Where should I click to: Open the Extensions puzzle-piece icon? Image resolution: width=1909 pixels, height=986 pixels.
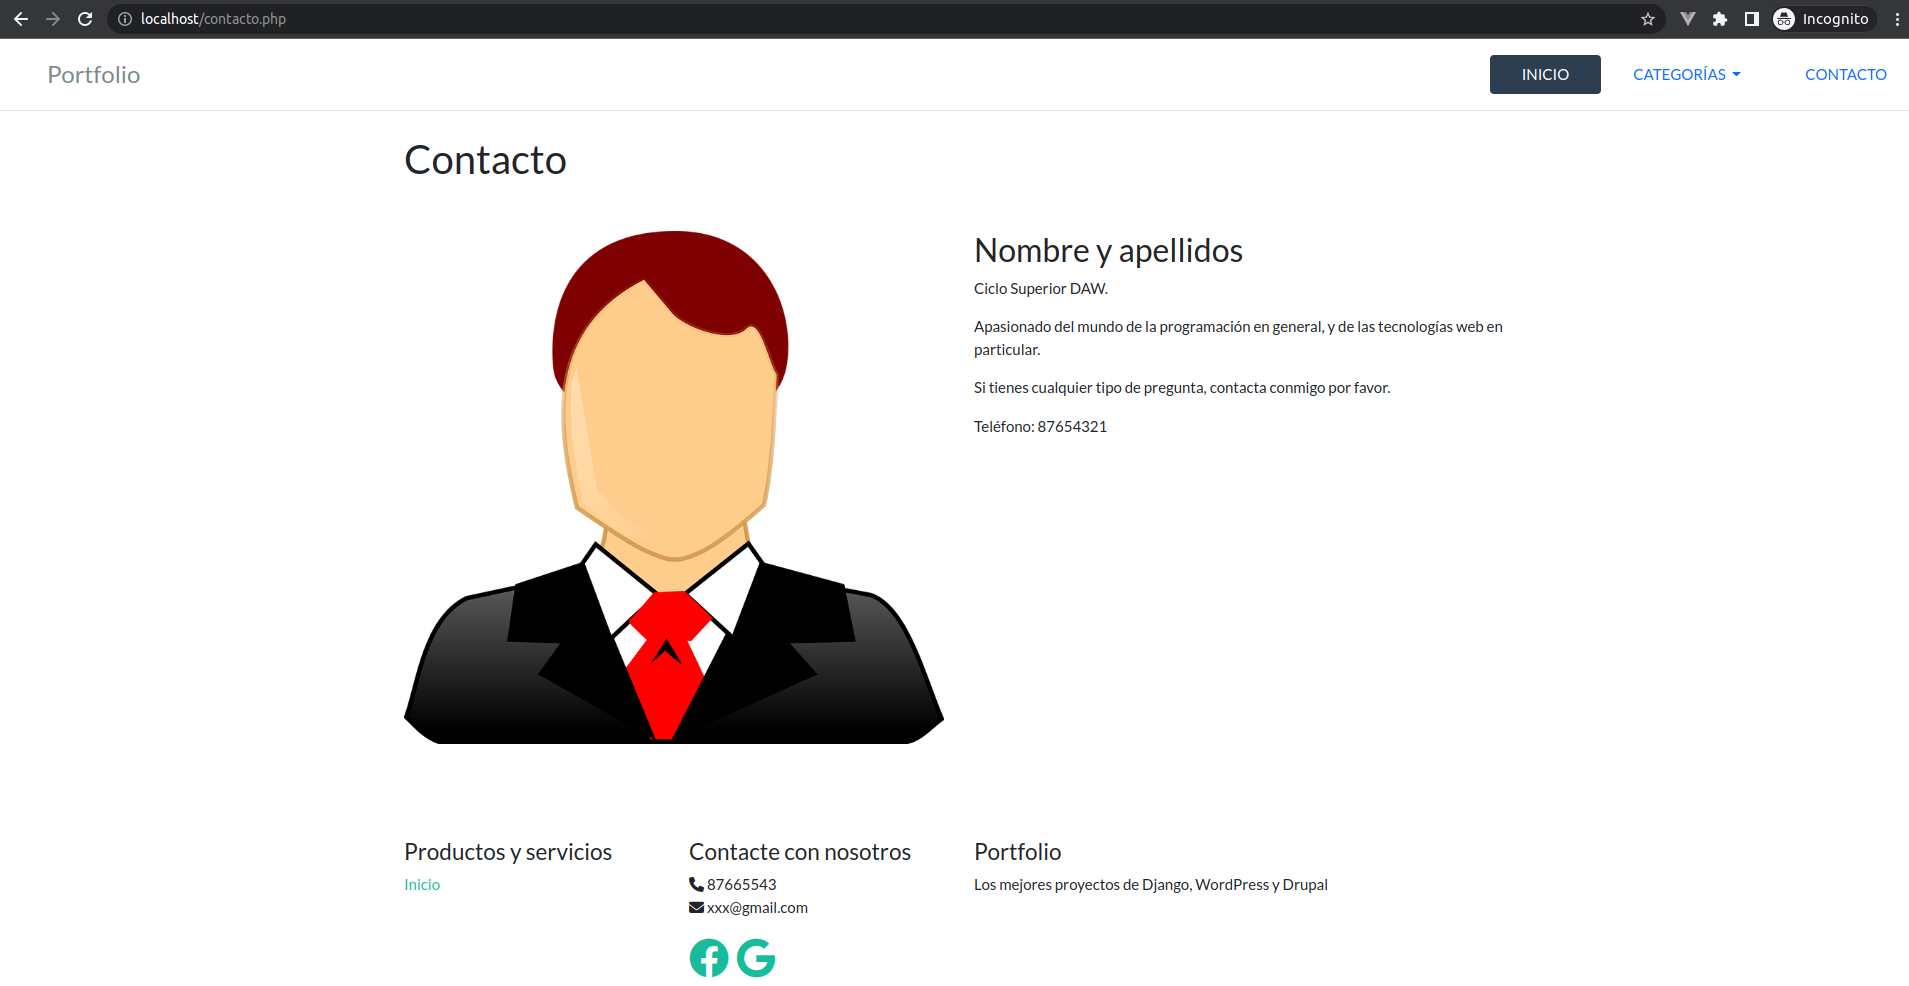pyautogui.click(x=1720, y=19)
